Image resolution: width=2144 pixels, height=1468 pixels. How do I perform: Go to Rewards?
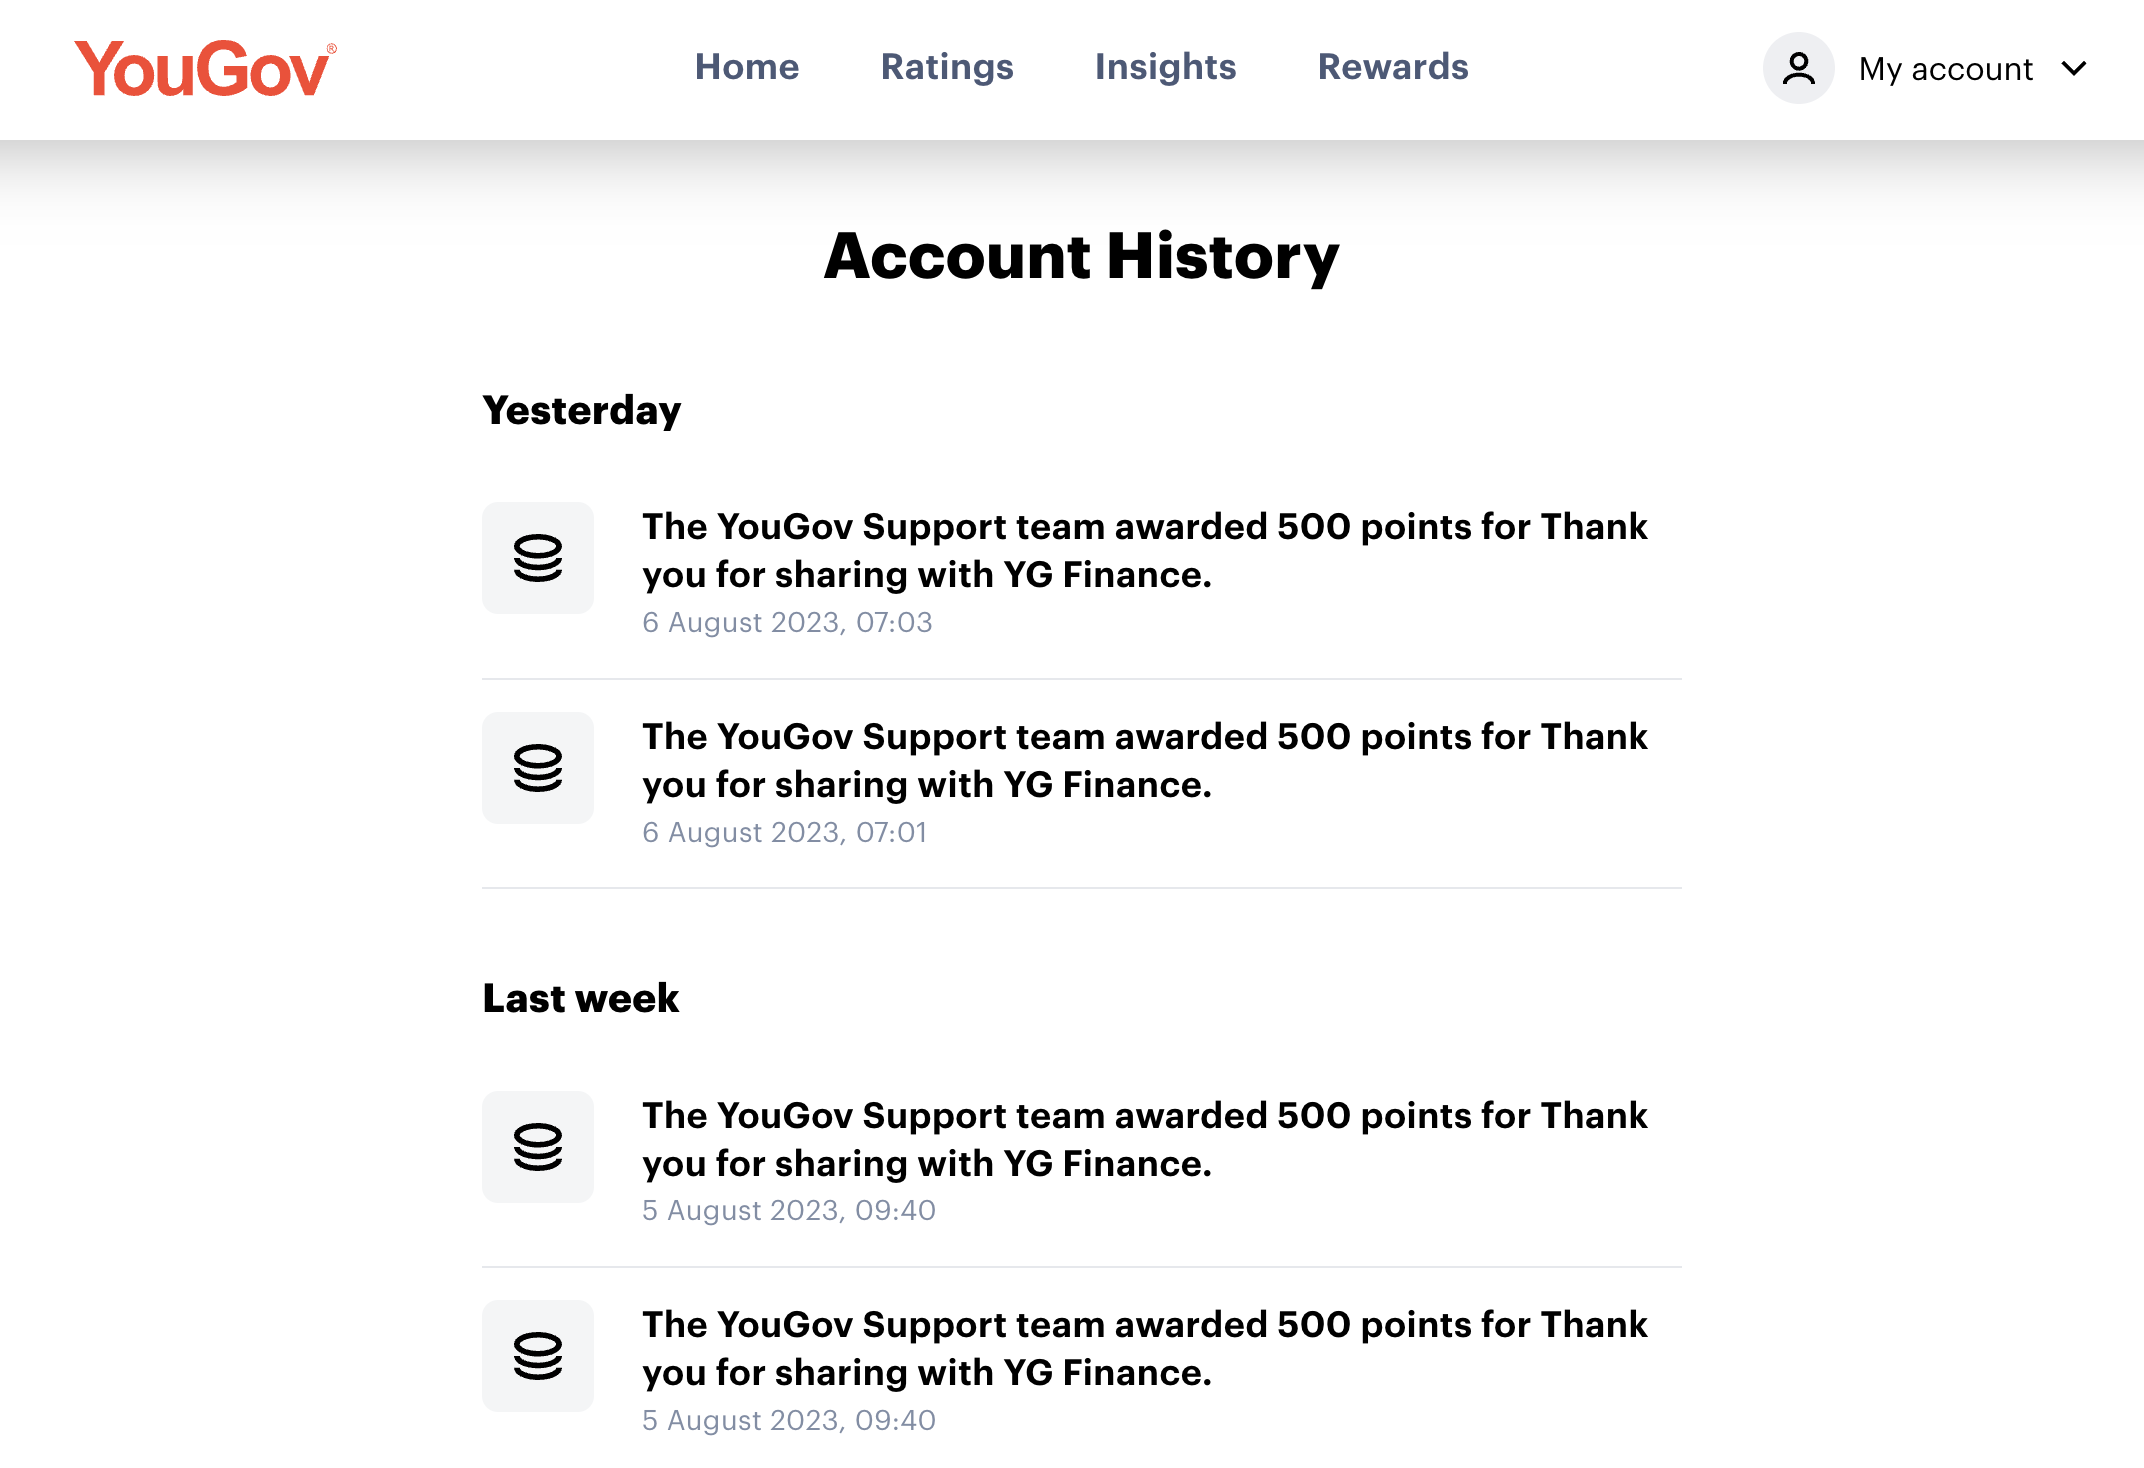(1393, 67)
